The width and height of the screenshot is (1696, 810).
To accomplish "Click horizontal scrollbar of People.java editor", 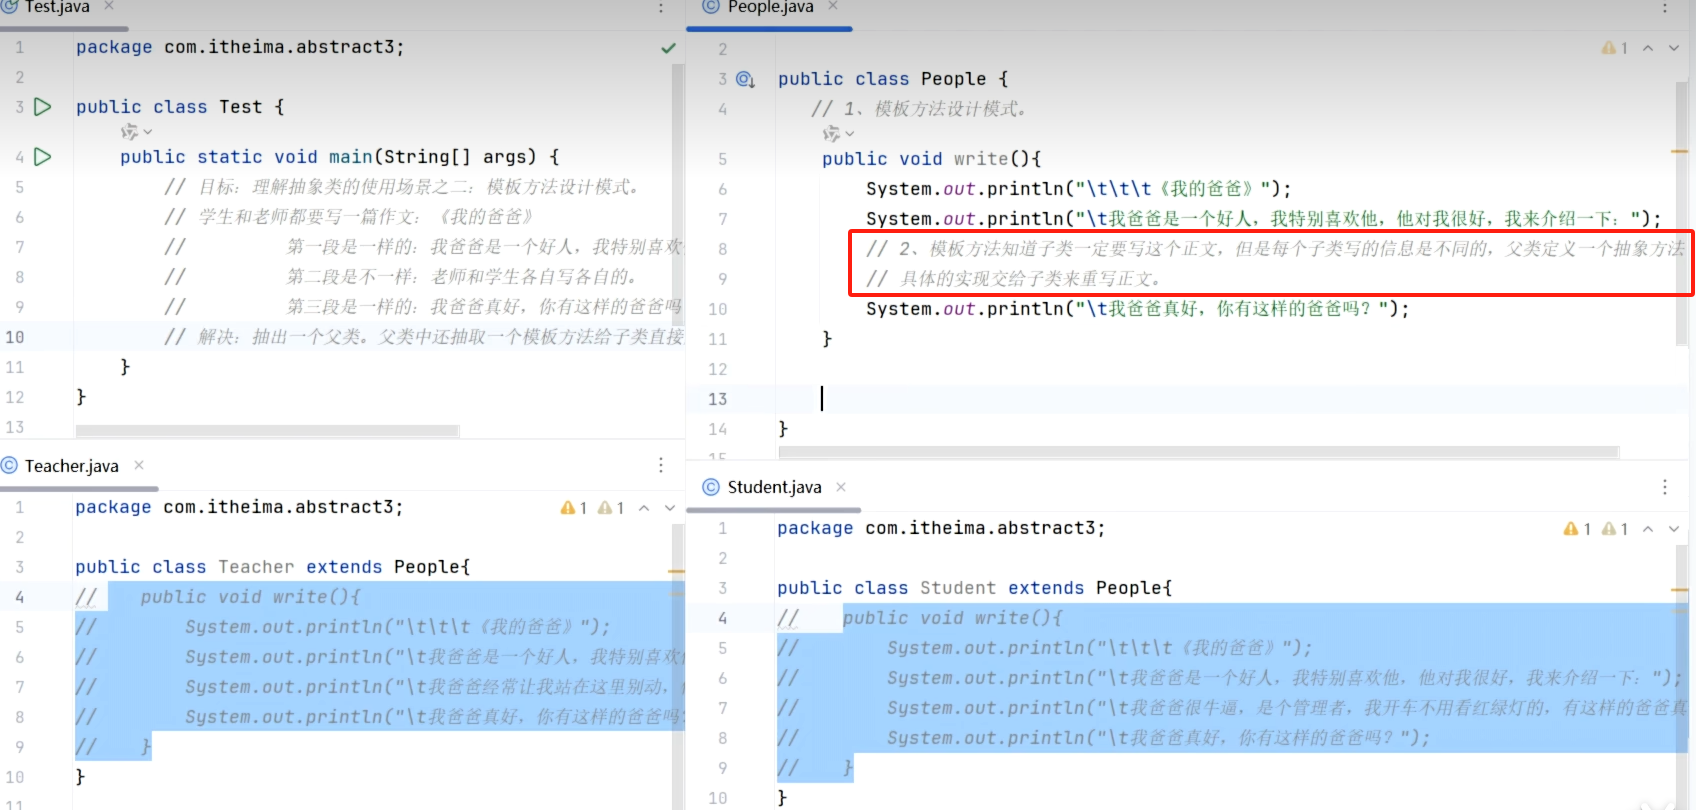I will tap(1198, 452).
